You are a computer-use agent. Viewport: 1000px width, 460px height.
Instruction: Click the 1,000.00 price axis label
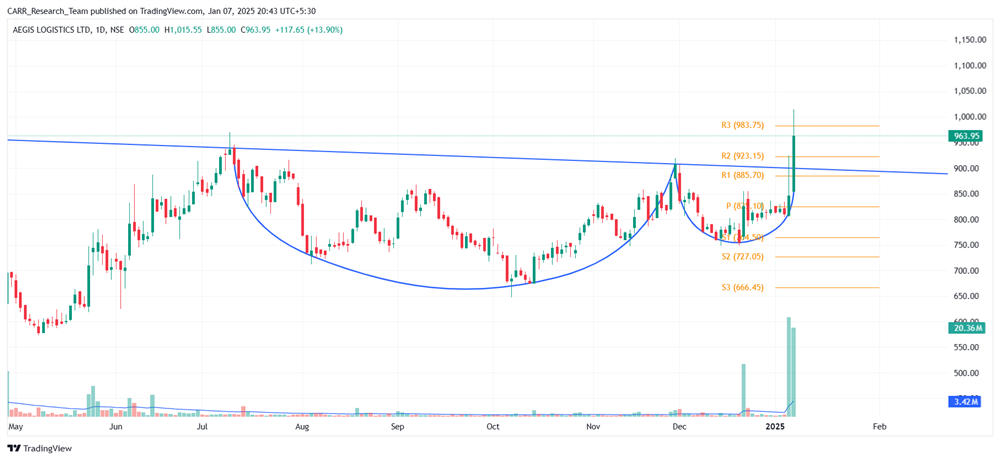pos(969,117)
